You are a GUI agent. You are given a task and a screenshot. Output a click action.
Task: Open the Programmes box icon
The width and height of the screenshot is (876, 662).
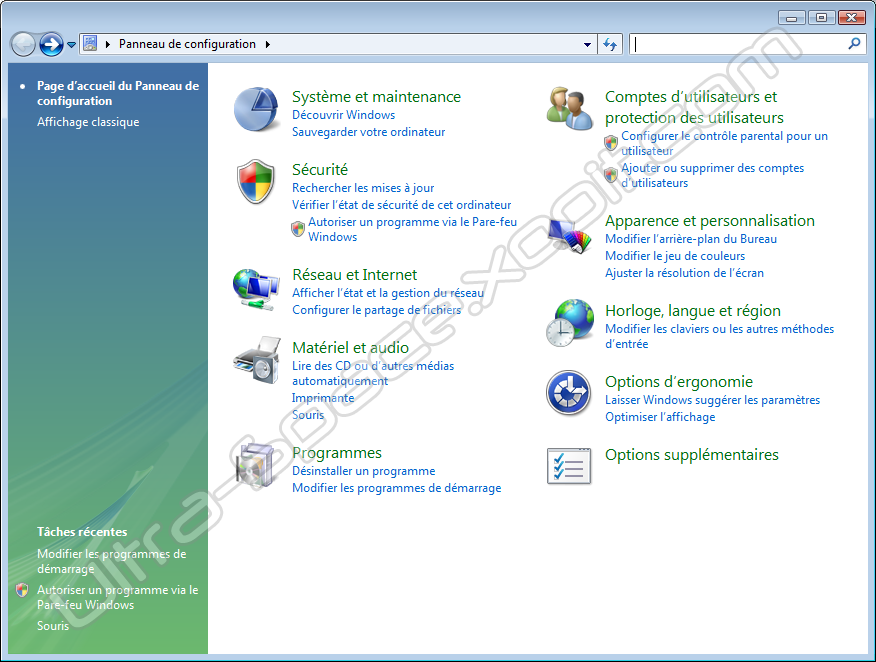tap(255, 465)
